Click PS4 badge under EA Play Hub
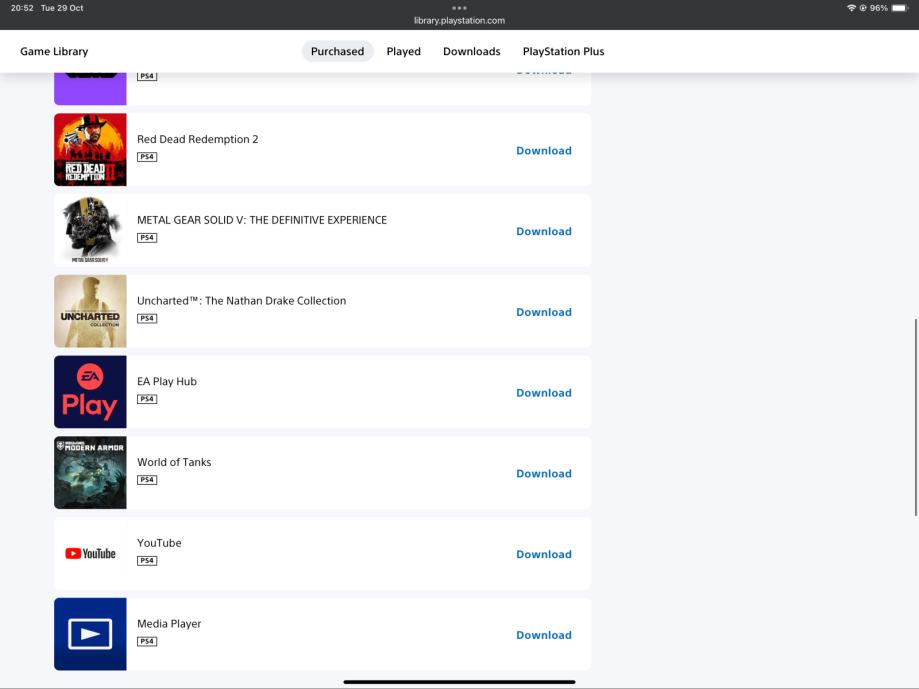 tap(147, 400)
